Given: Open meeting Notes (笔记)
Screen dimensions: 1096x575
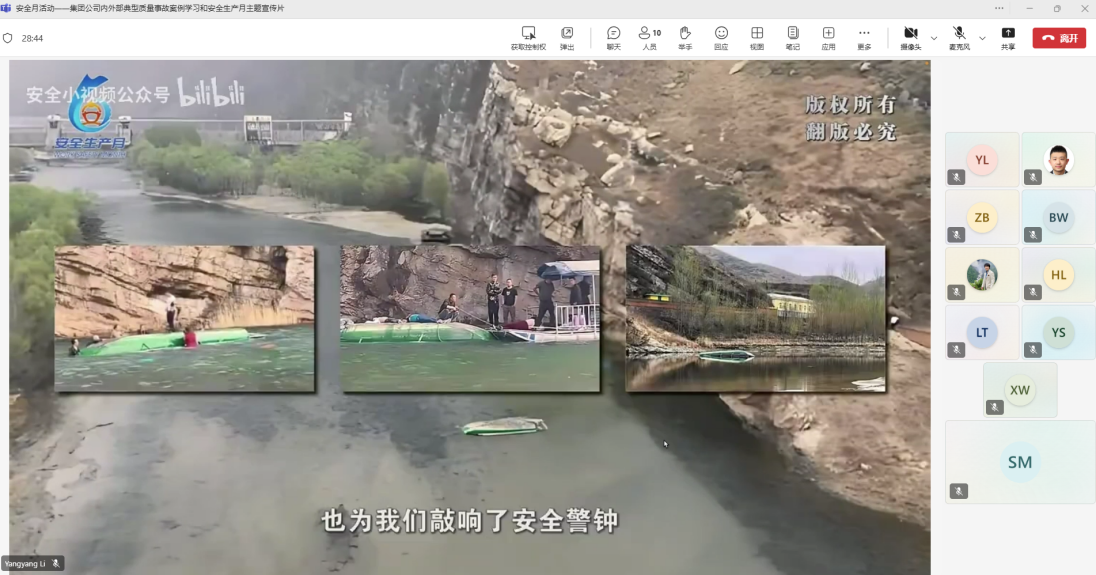Looking at the screenshot, I should 793,34.
